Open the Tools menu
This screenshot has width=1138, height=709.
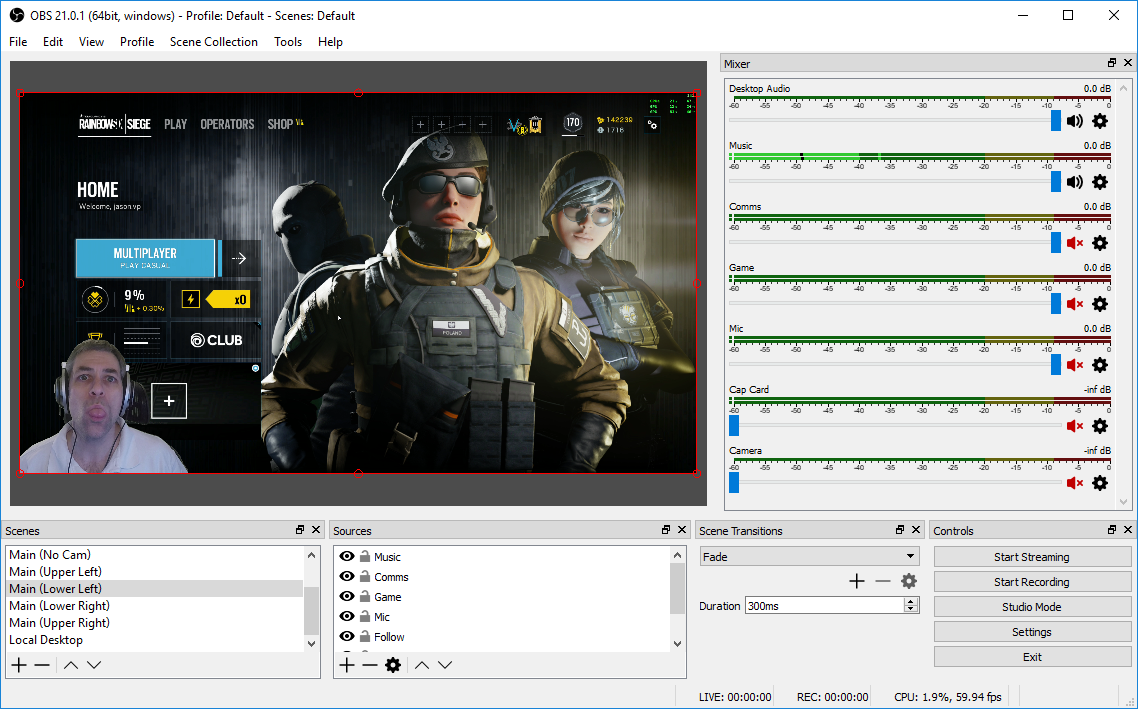point(288,41)
